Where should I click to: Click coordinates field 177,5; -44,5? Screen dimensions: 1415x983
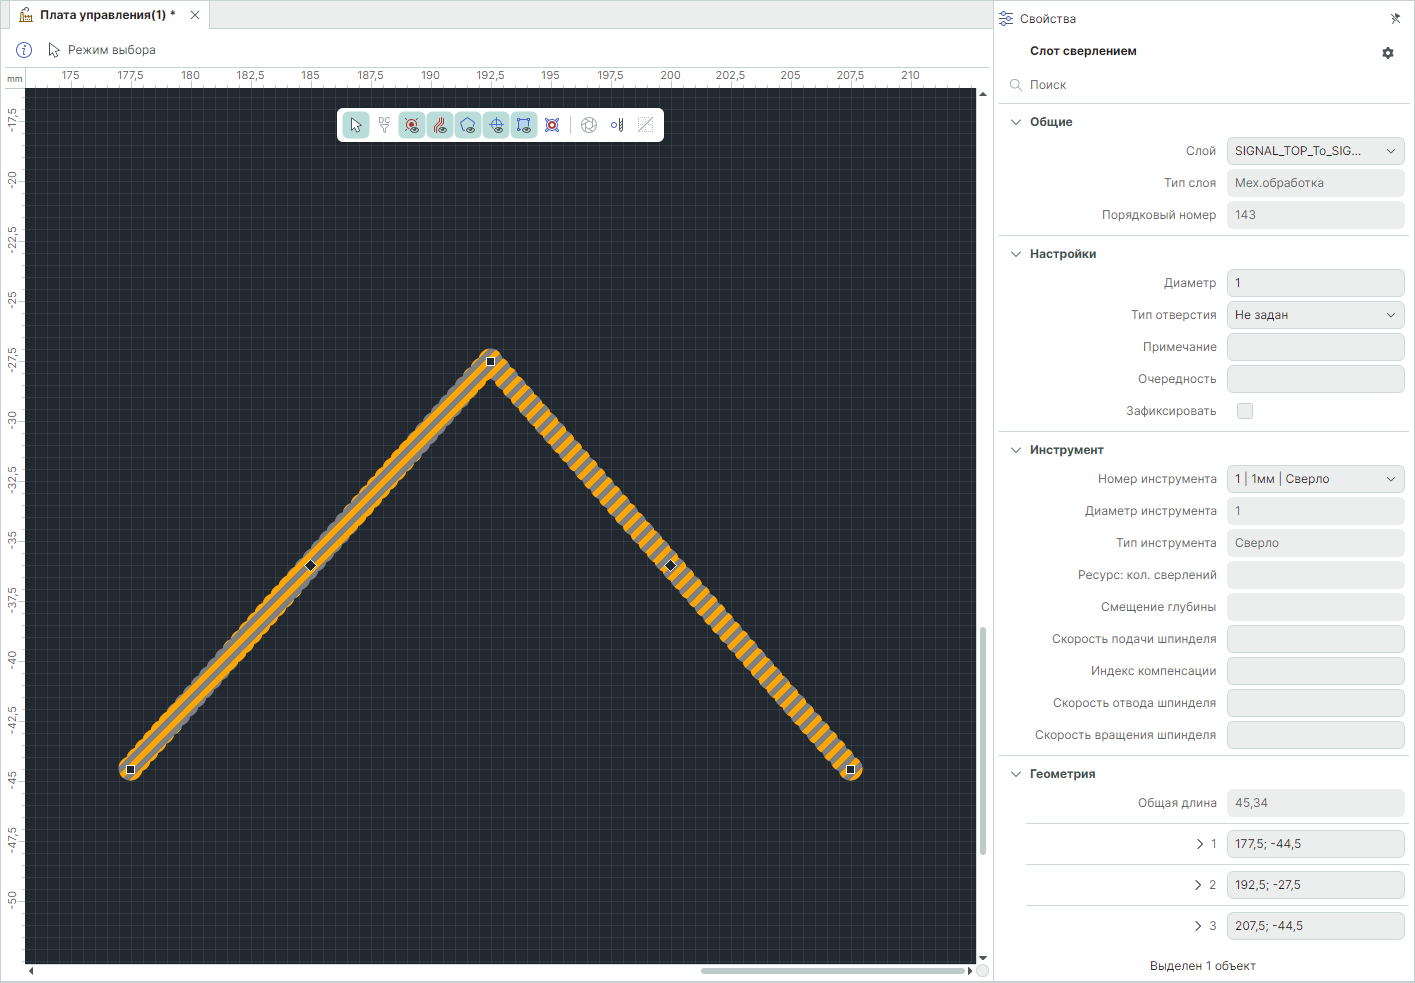pos(1316,844)
